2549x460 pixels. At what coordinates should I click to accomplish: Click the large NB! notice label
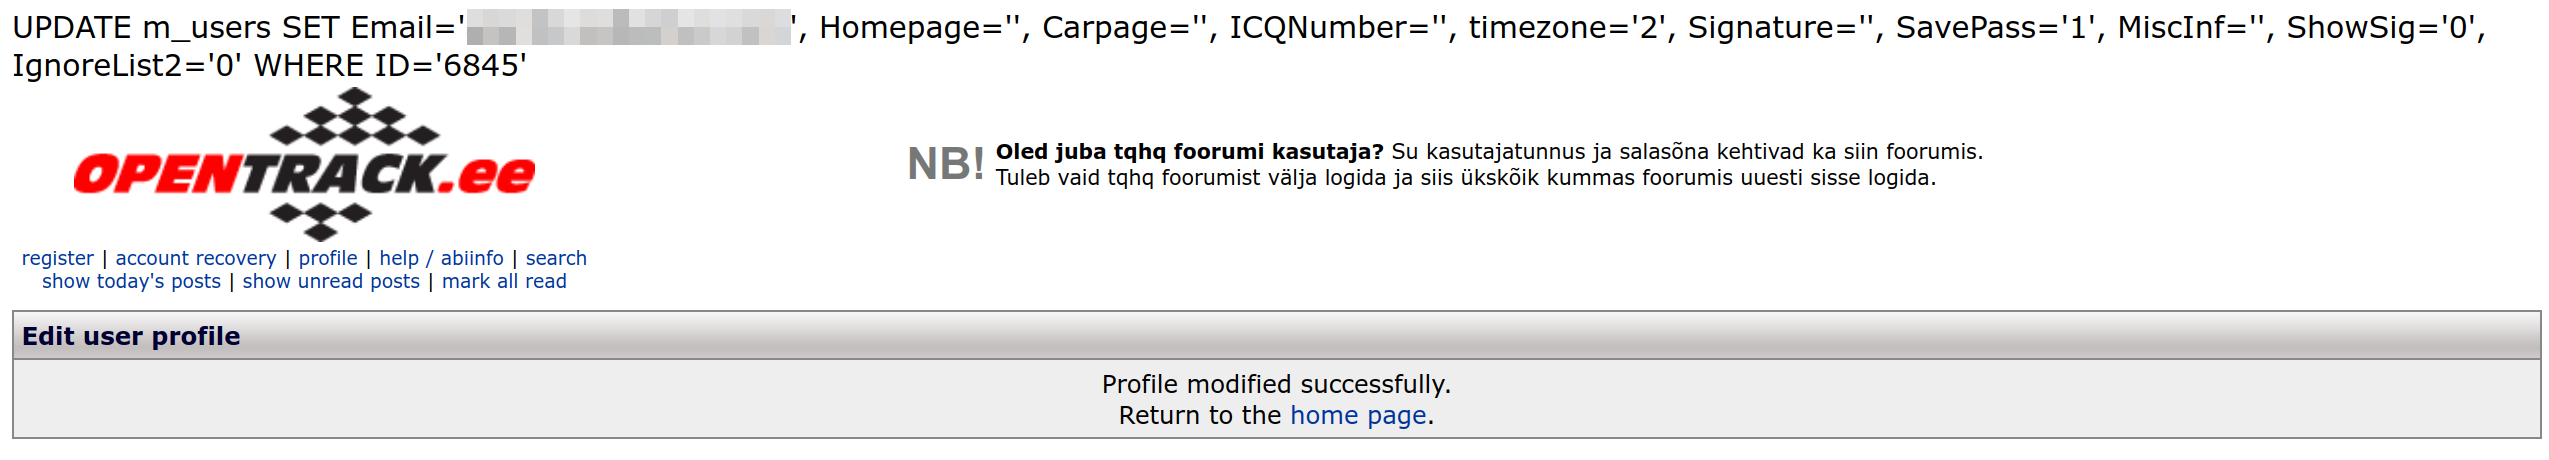coord(946,164)
